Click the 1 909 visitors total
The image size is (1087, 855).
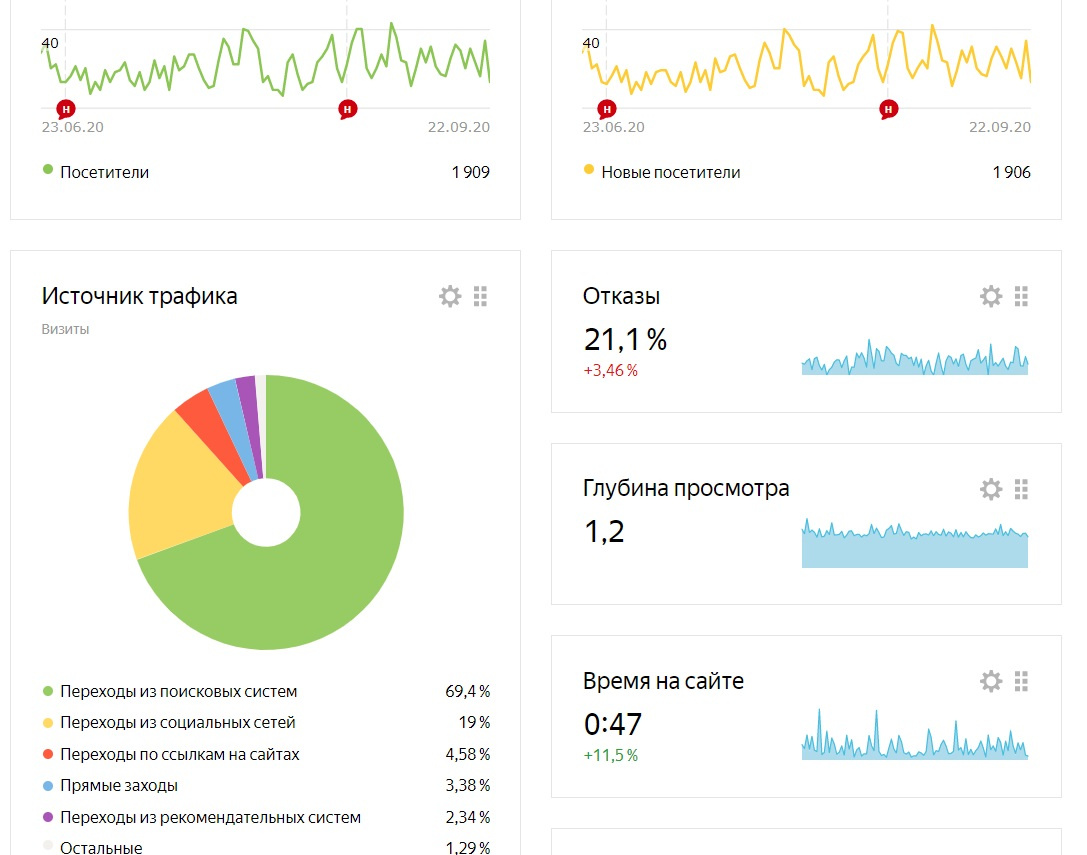coord(471,172)
